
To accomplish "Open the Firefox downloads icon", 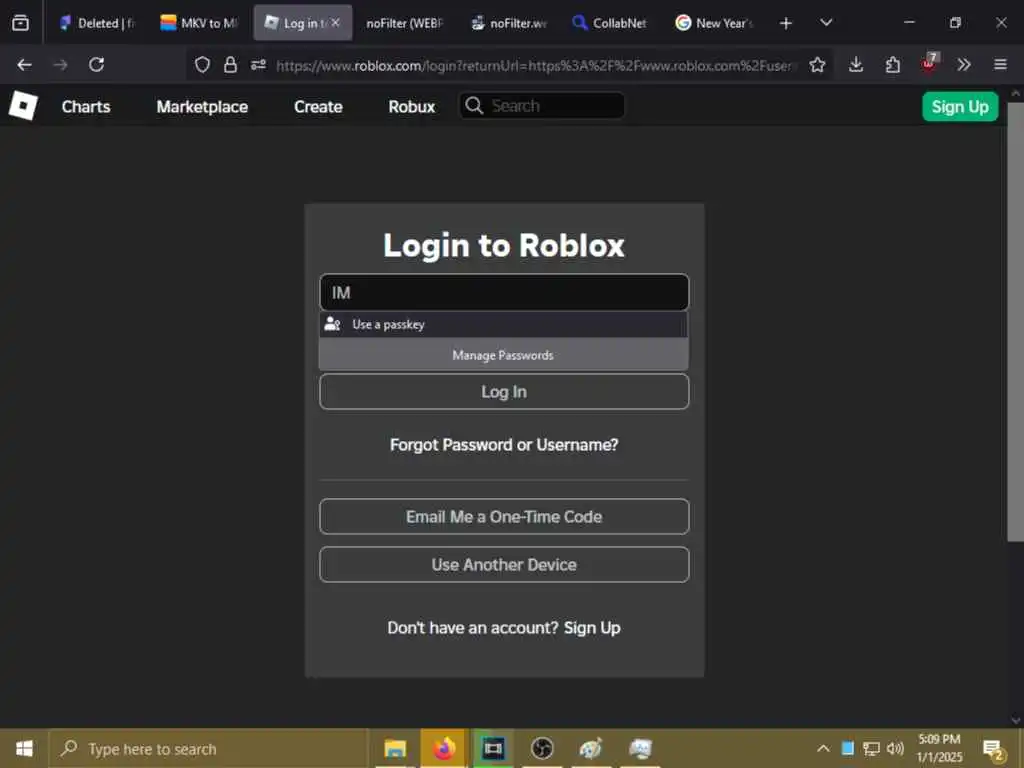I will (856, 65).
